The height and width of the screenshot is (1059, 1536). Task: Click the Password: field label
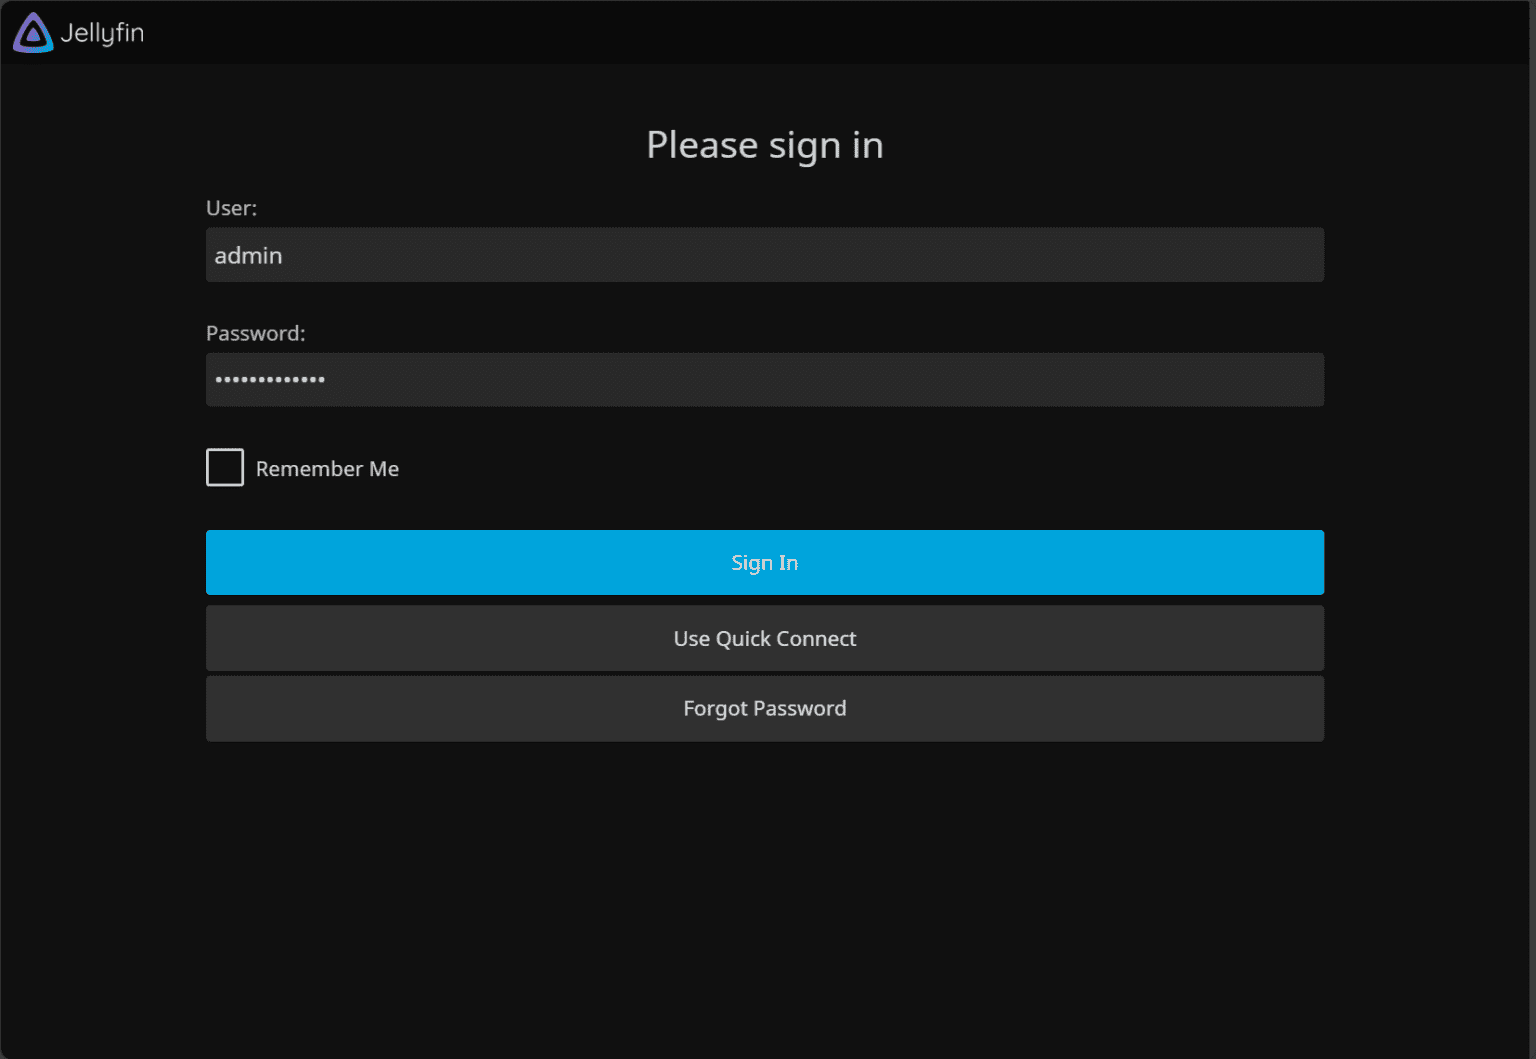tap(255, 333)
